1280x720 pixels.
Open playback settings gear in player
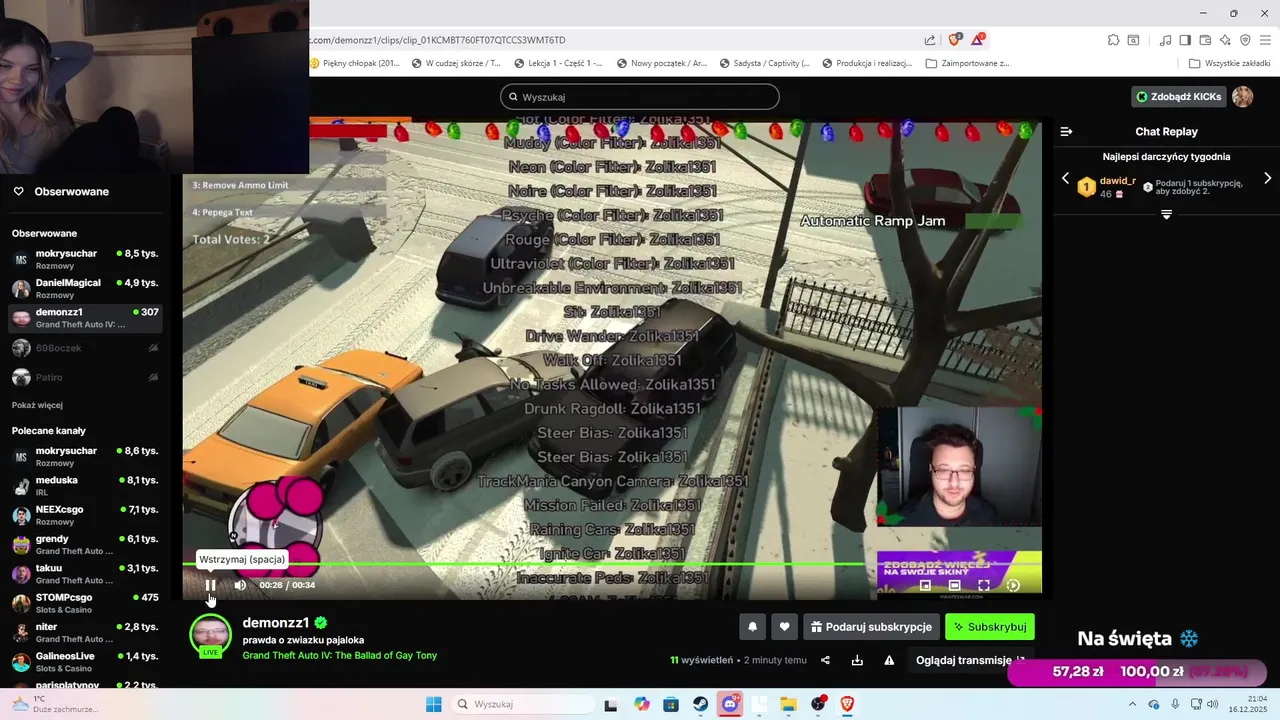(x=1013, y=585)
